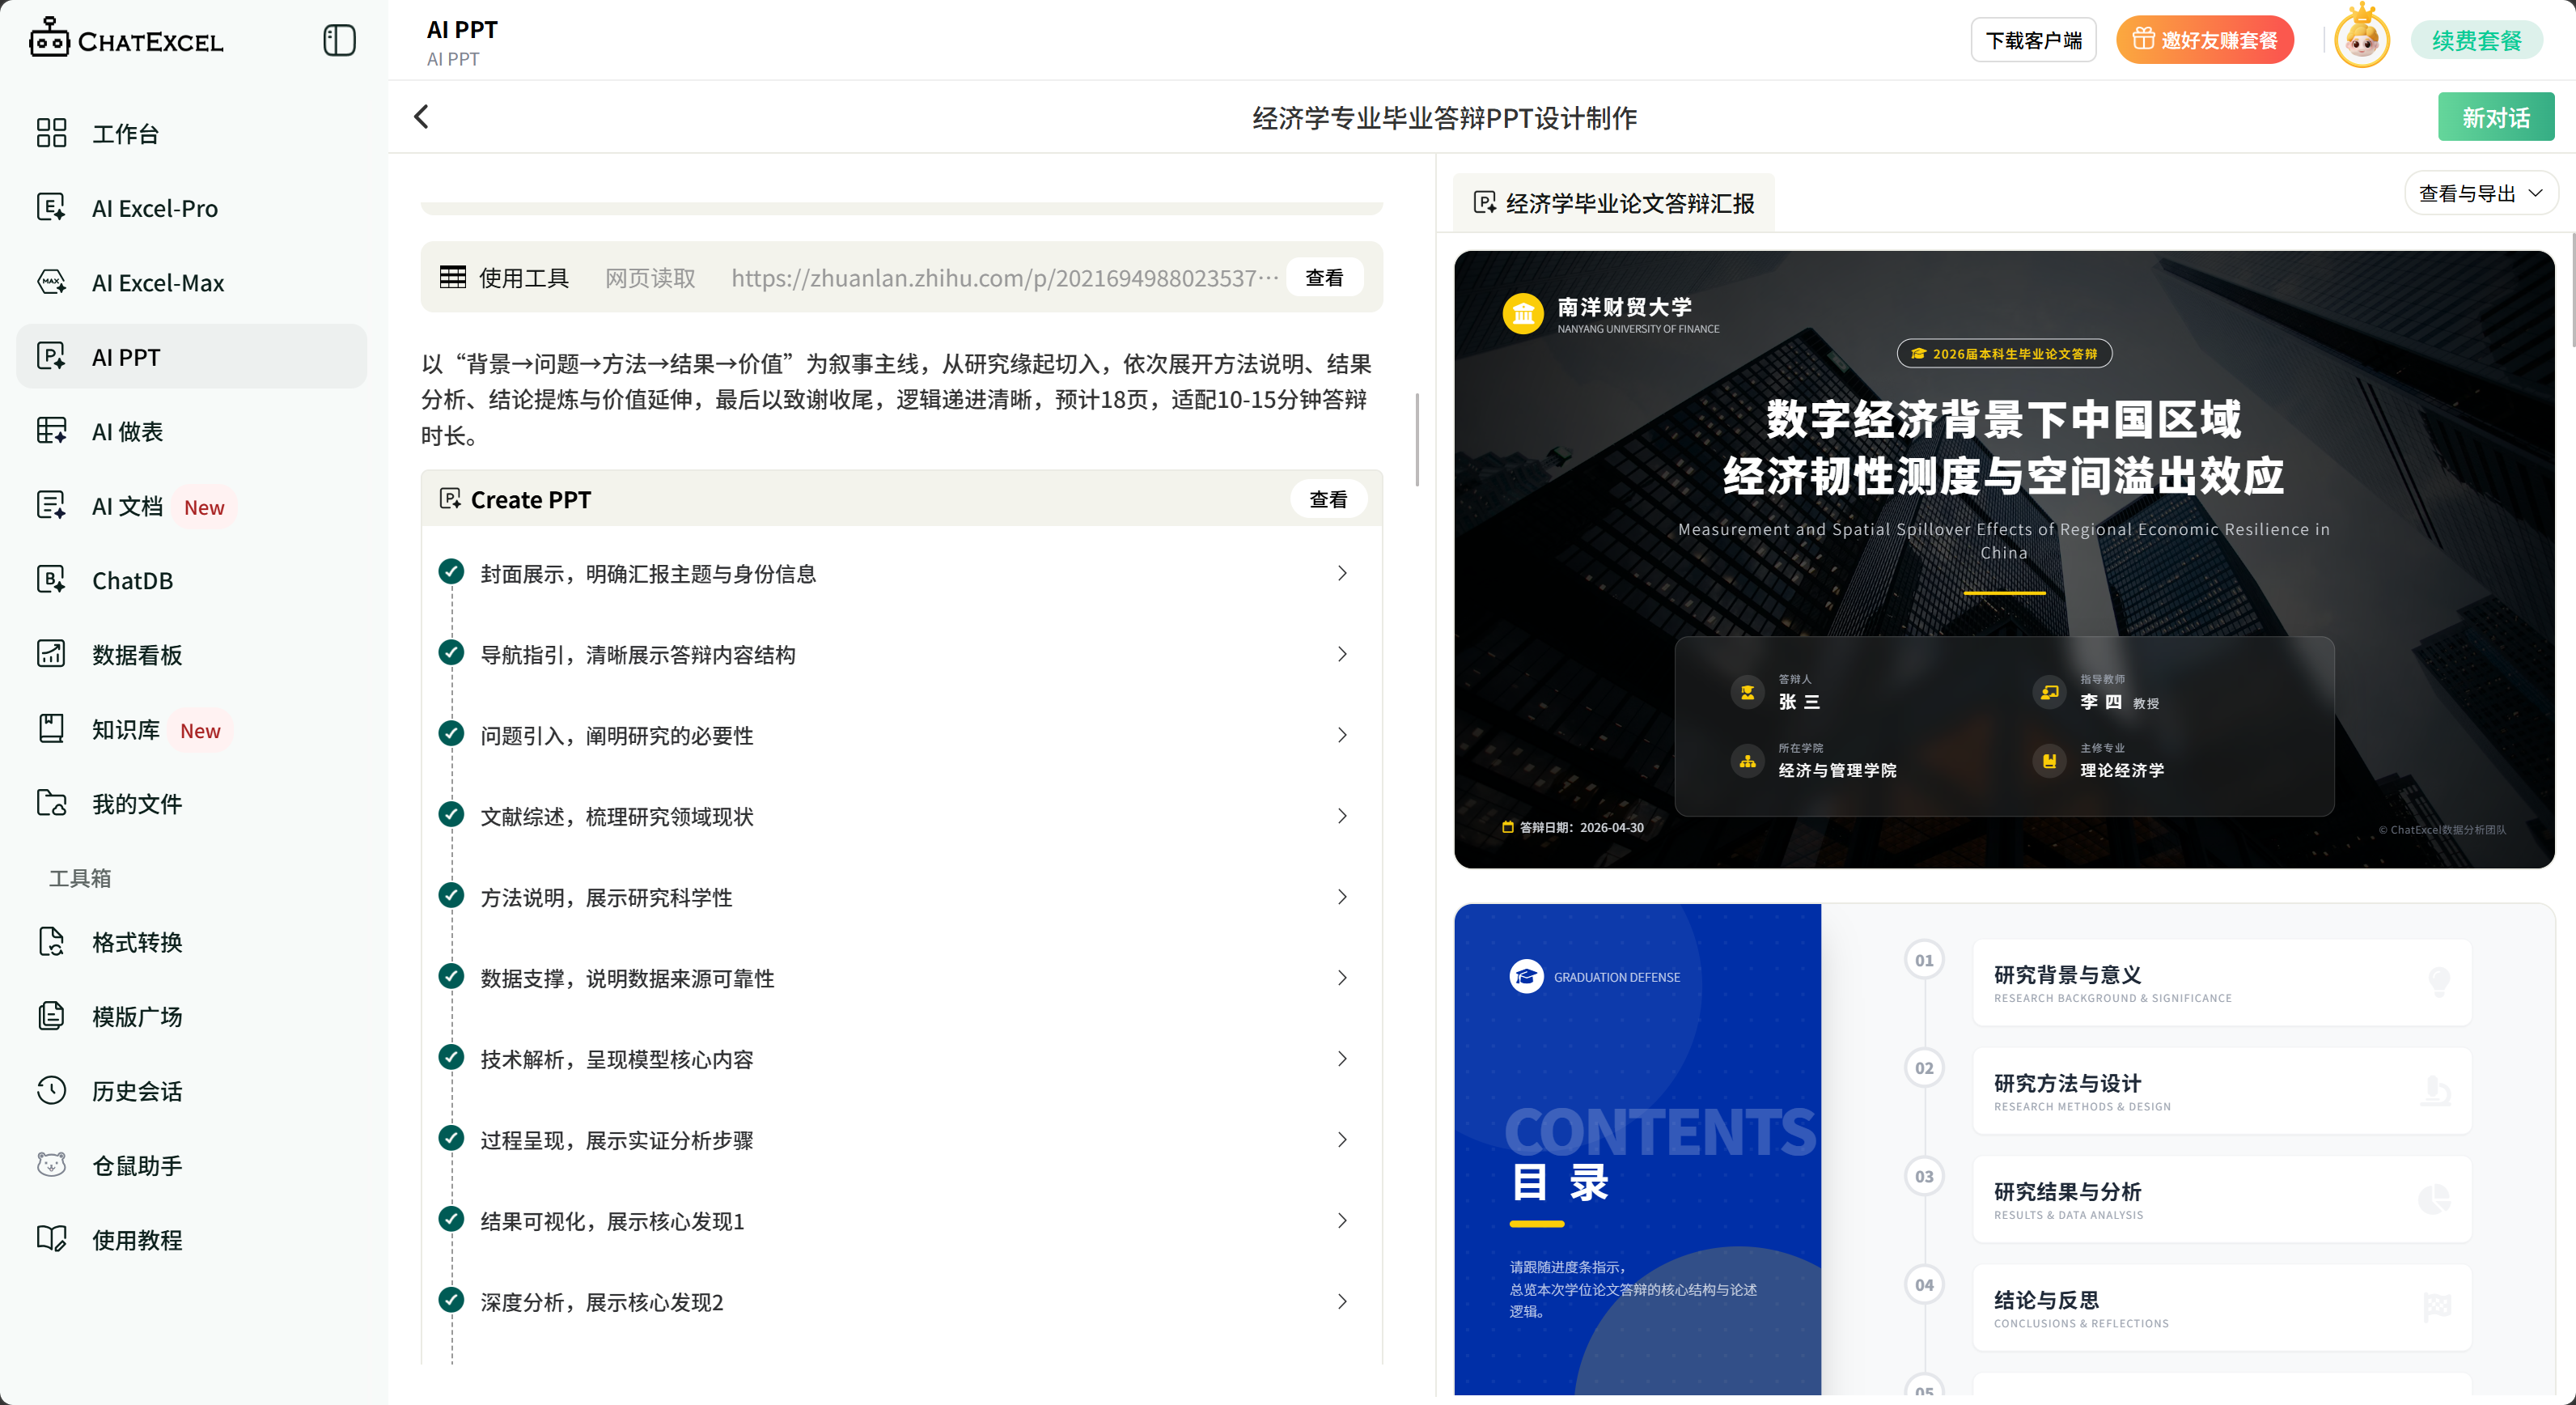This screenshot has height=1405, width=2576.
Task: Click the gift icon in 邀好友赚套餐
Action: 2143,39
